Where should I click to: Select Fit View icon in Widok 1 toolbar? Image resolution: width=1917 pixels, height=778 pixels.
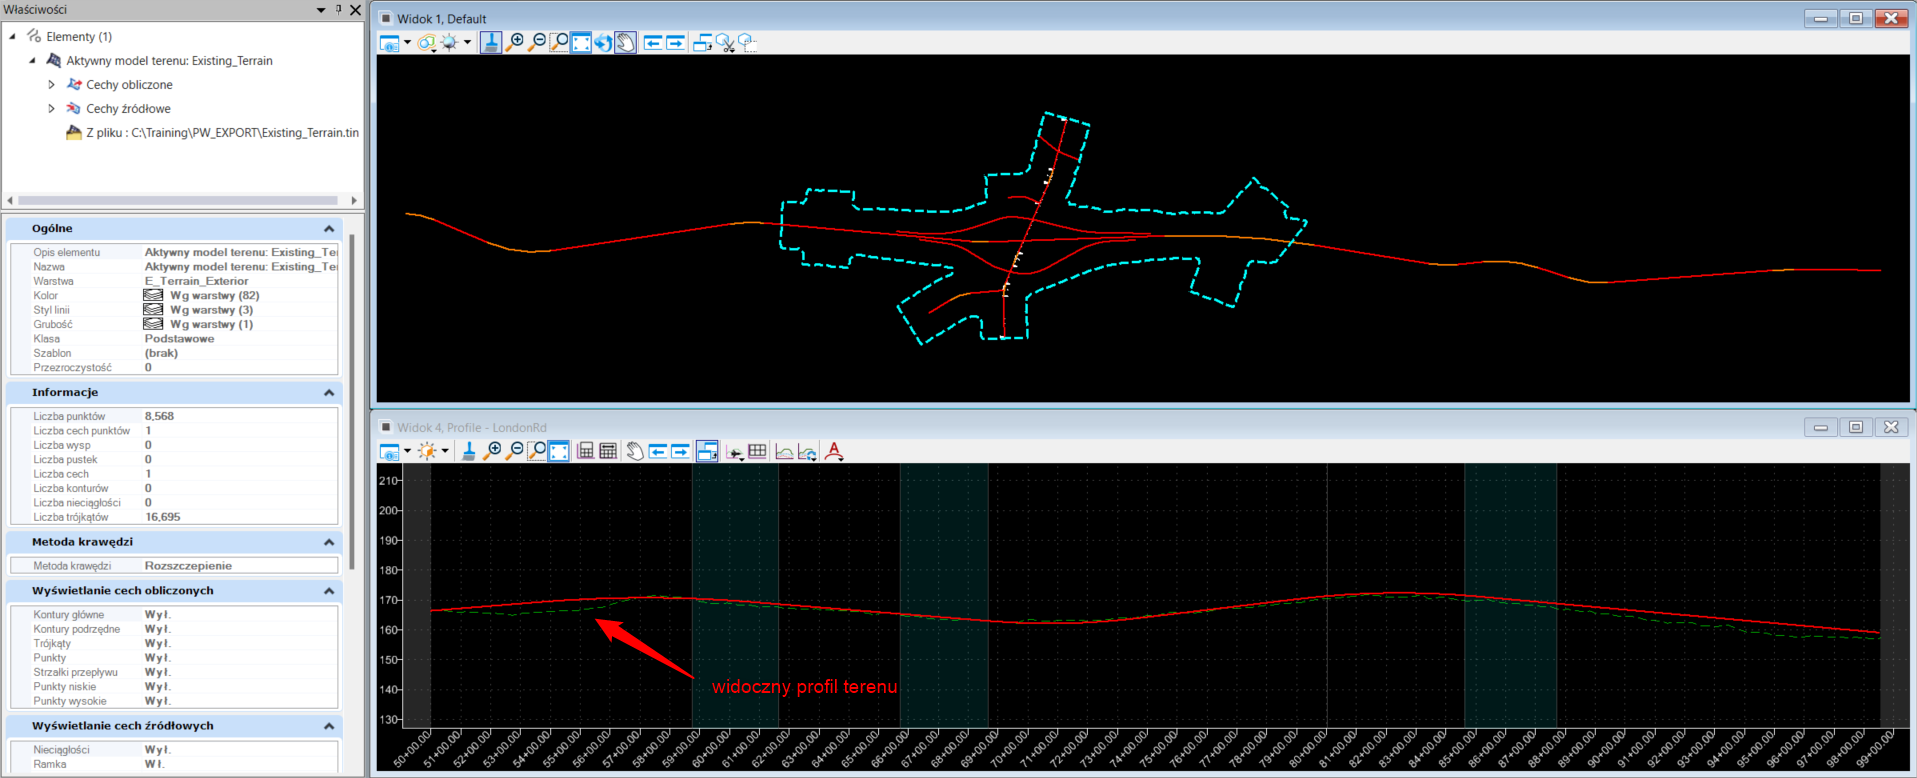pos(581,43)
